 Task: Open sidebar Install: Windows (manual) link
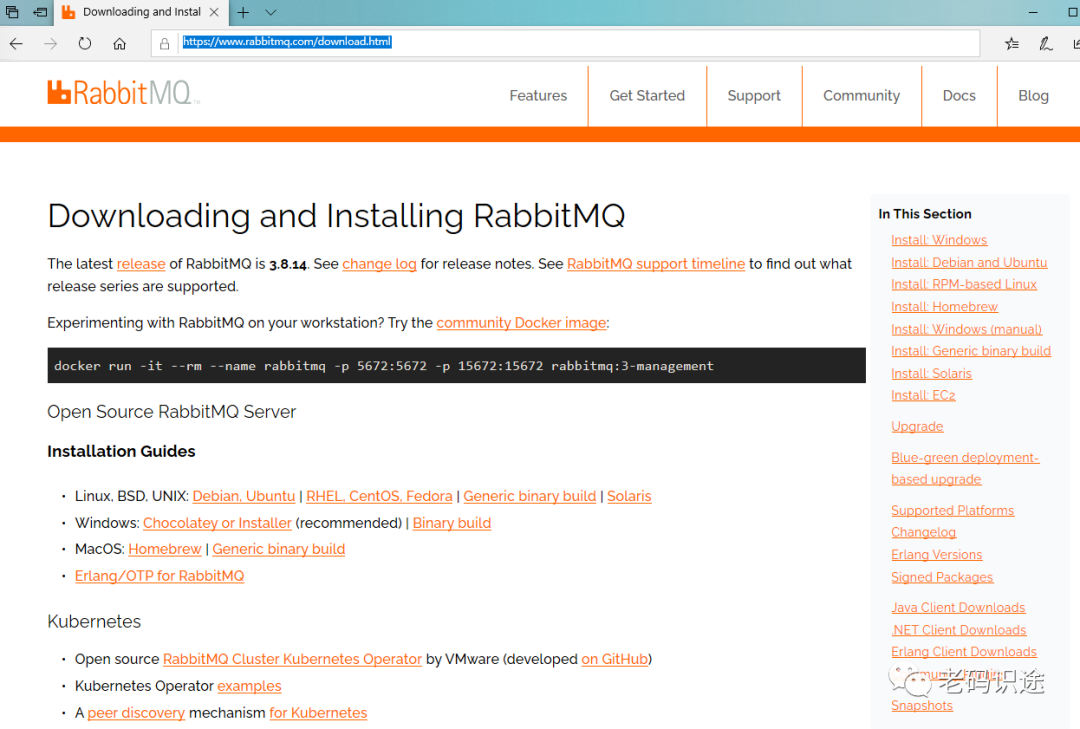click(966, 329)
